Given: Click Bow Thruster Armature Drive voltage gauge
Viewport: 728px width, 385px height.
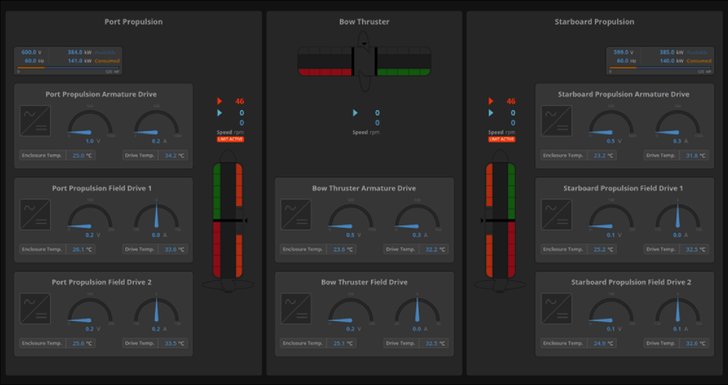Looking at the screenshot, I should click(x=351, y=217).
